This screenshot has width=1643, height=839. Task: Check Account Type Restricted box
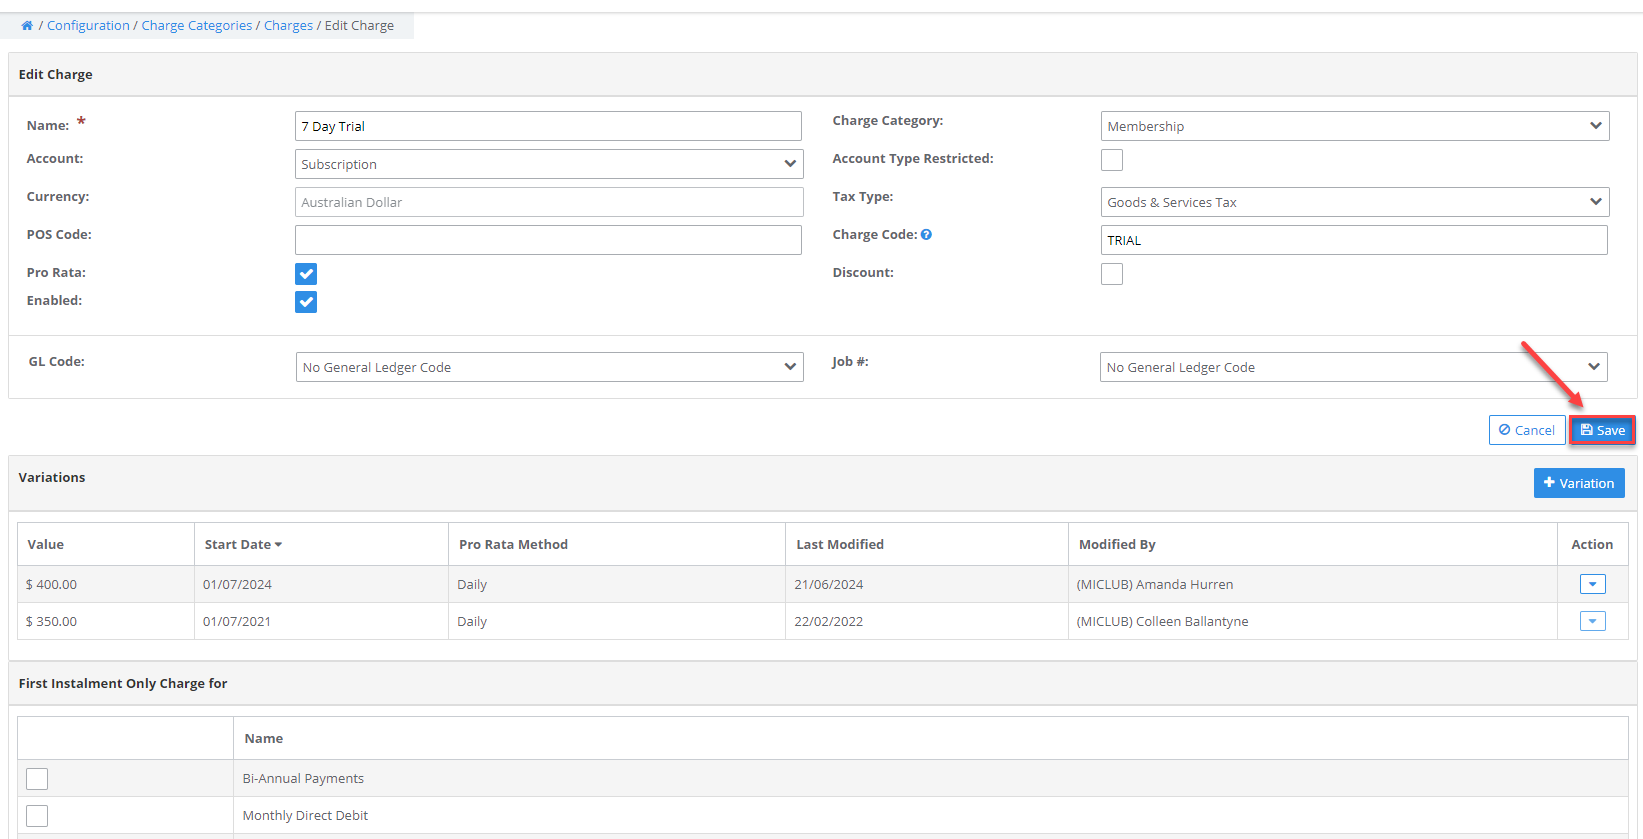[1112, 160]
